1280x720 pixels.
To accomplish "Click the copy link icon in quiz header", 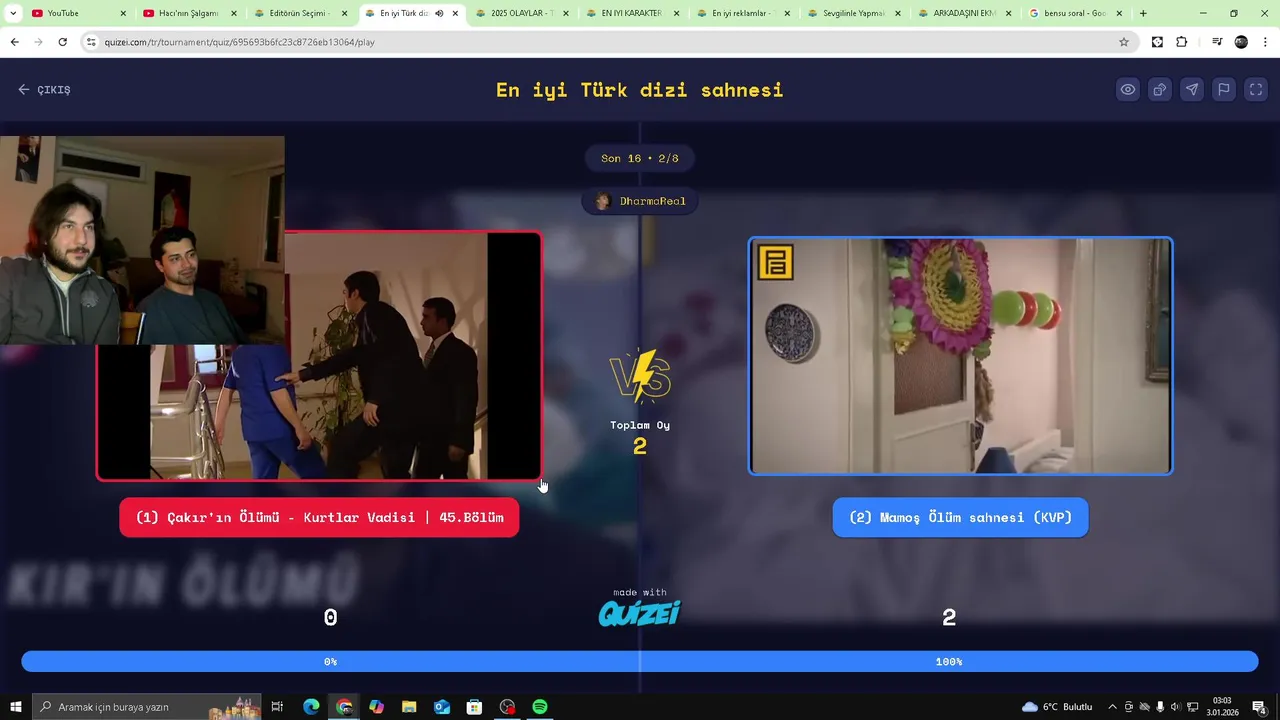I will pyautogui.click(x=1160, y=89).
